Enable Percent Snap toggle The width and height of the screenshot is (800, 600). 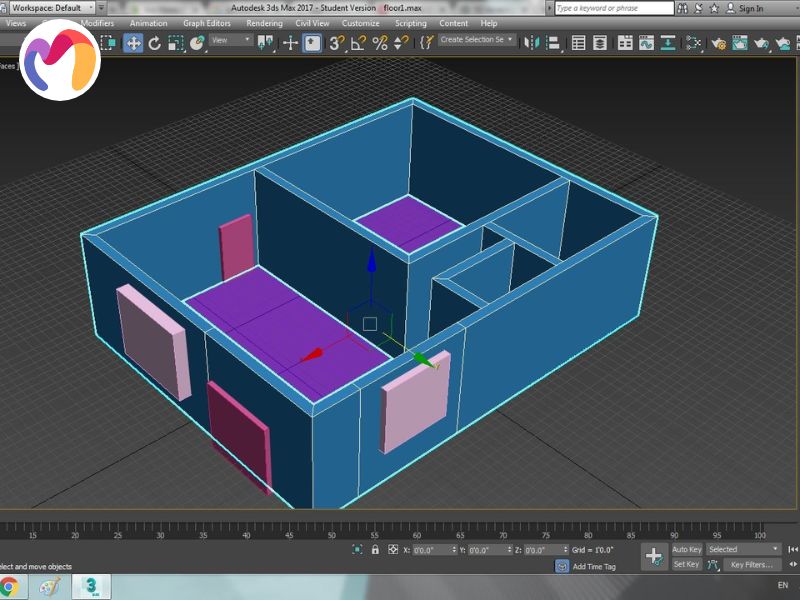click(x=380, y=43)
